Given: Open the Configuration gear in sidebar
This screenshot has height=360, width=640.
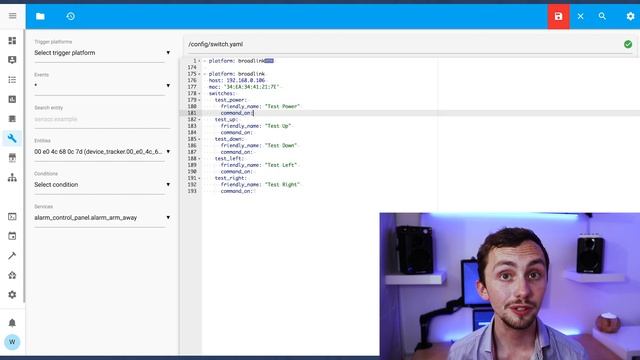Looking at the screenshot, I should [12, 294].
